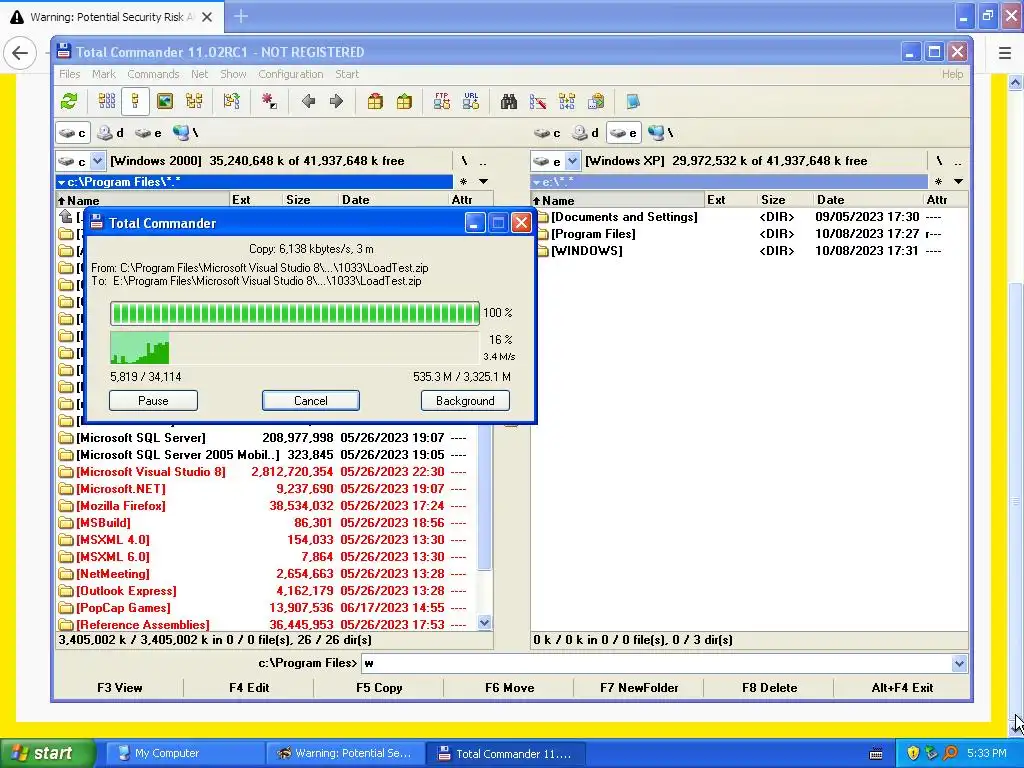This screenshot has width=1024, height=768.
Task: Show the directory tree view icon
Action: [194, 101]
